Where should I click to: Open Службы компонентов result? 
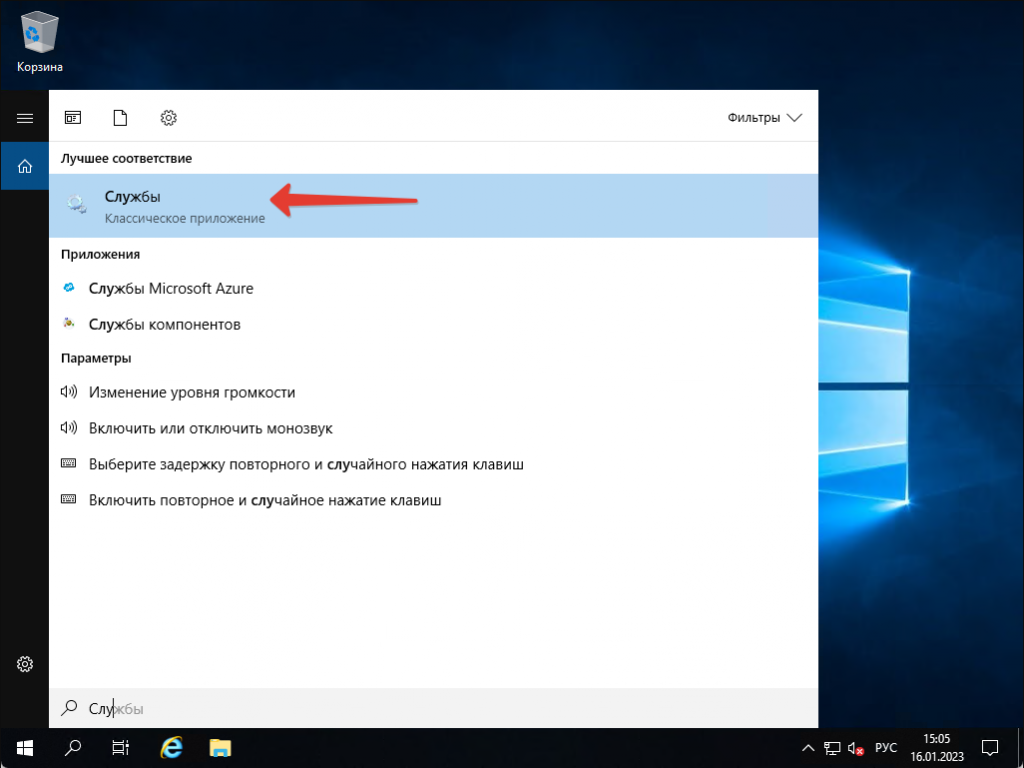[x=434, y=324]
